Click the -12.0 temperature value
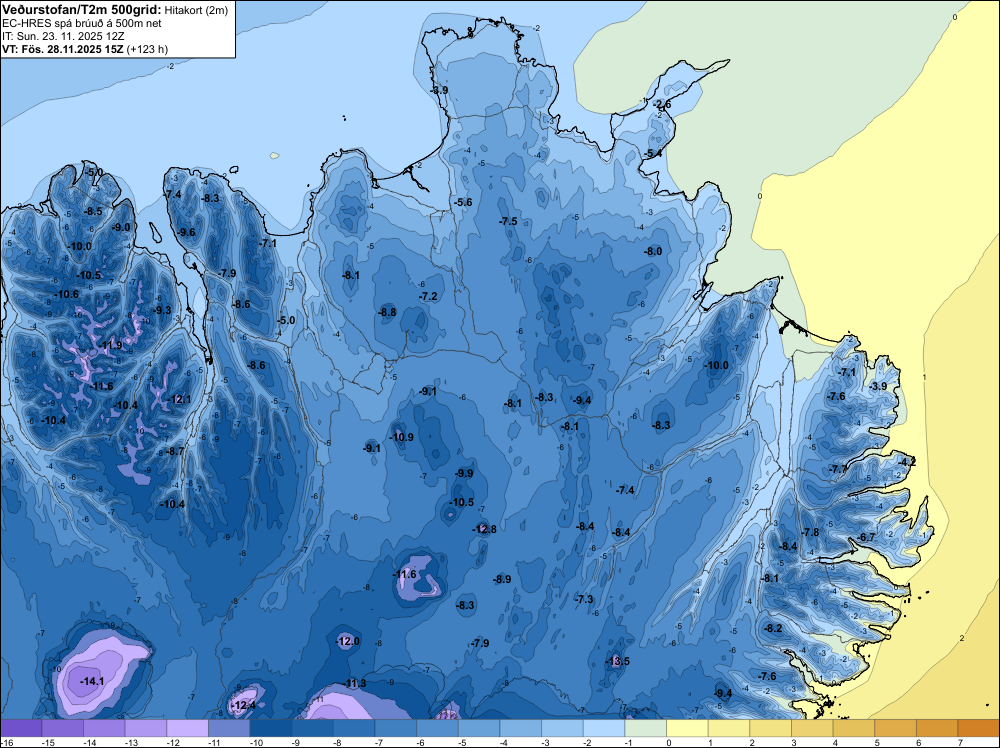Viewport: 1000px width, 748px height. pos(348,641)
